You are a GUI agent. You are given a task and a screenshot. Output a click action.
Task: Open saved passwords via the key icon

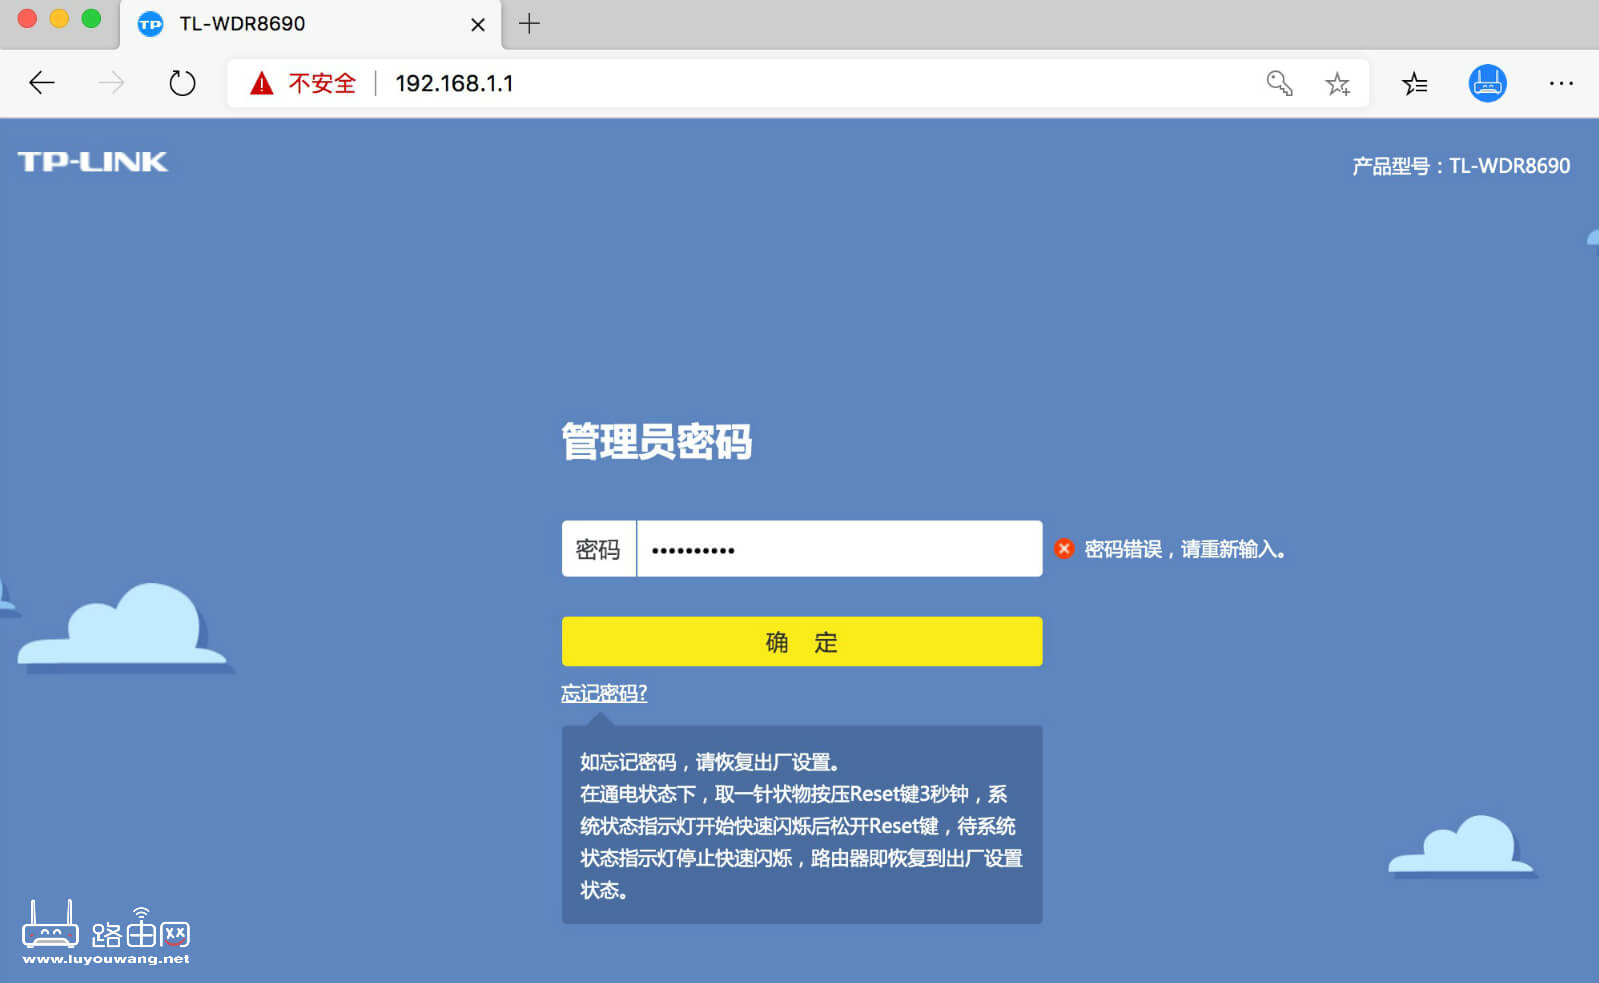coord(1279,83)
